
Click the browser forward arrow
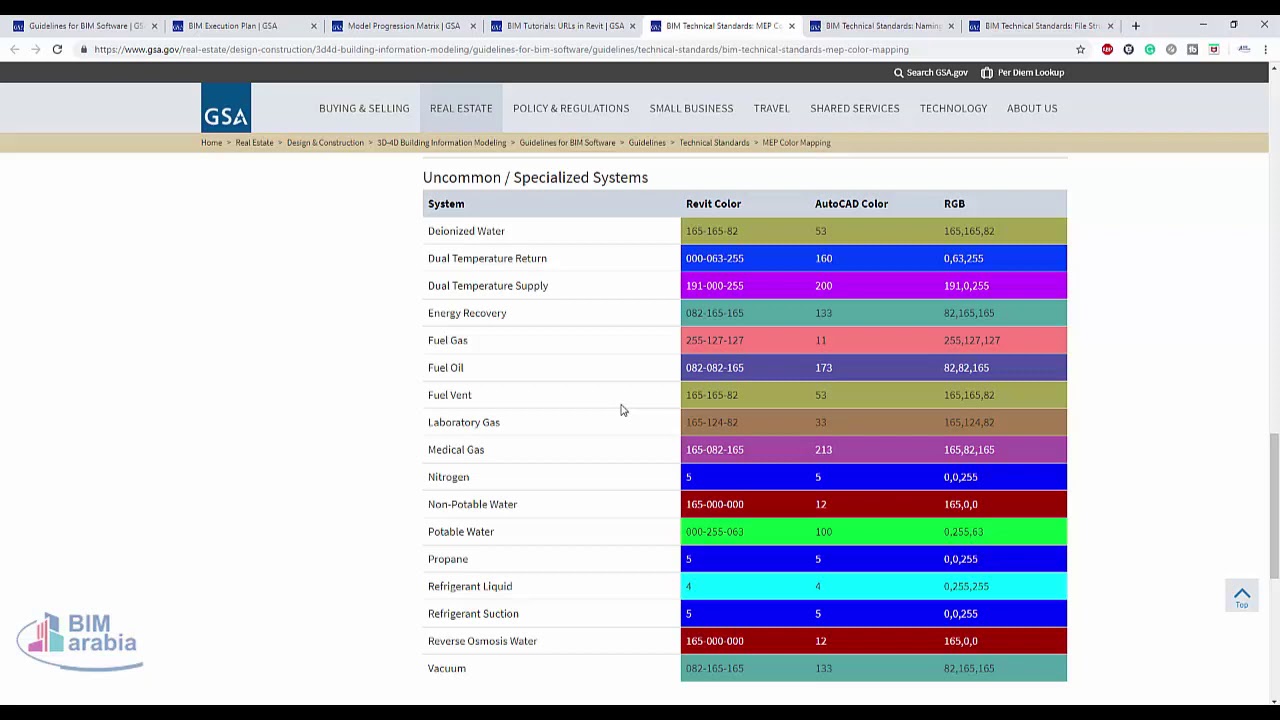point(36,49)
